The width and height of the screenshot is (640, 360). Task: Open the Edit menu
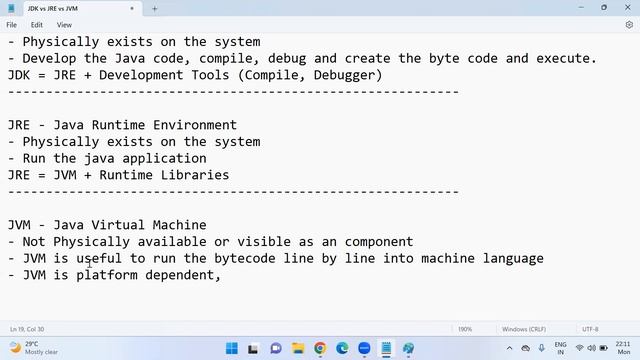[37, 25]
